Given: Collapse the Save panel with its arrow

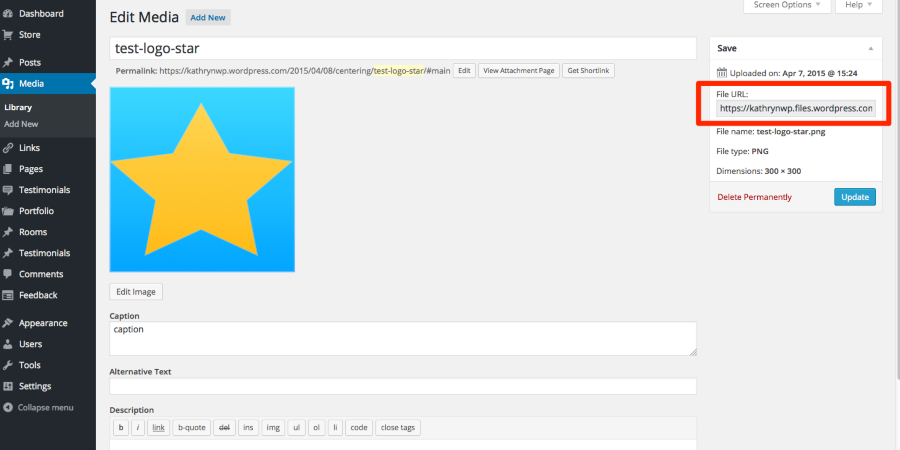Looking at the screenshot, I should (871, 49).
